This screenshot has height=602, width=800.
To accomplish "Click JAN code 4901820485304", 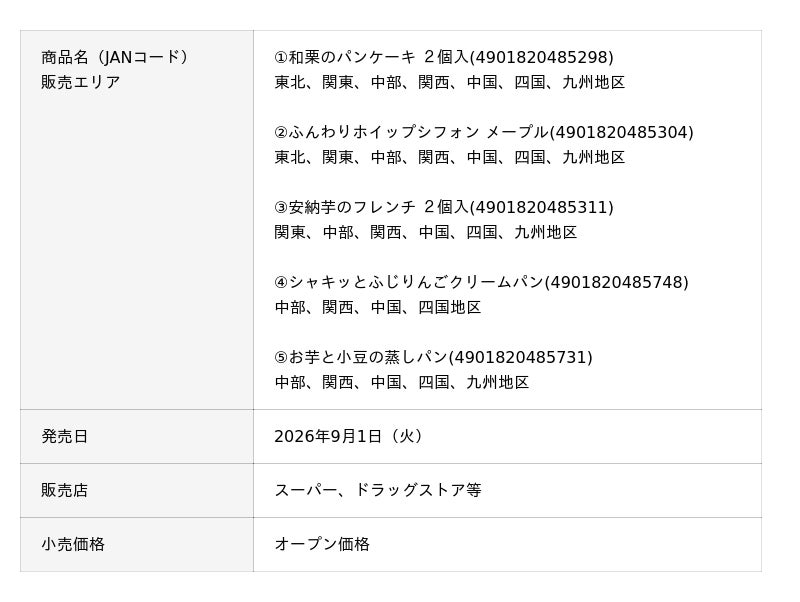I will pos(621,132).
